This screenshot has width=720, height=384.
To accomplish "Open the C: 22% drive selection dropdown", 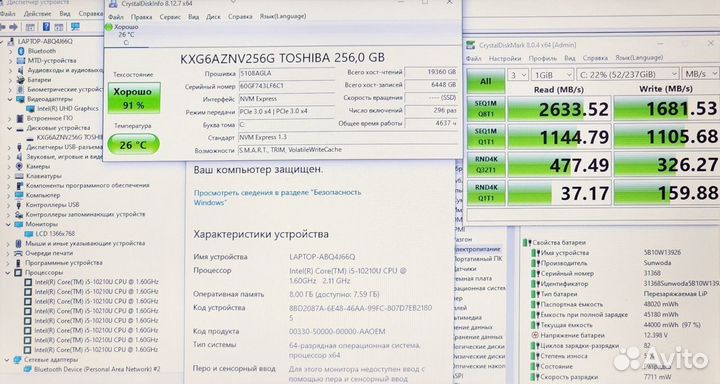I will point(628,74).
